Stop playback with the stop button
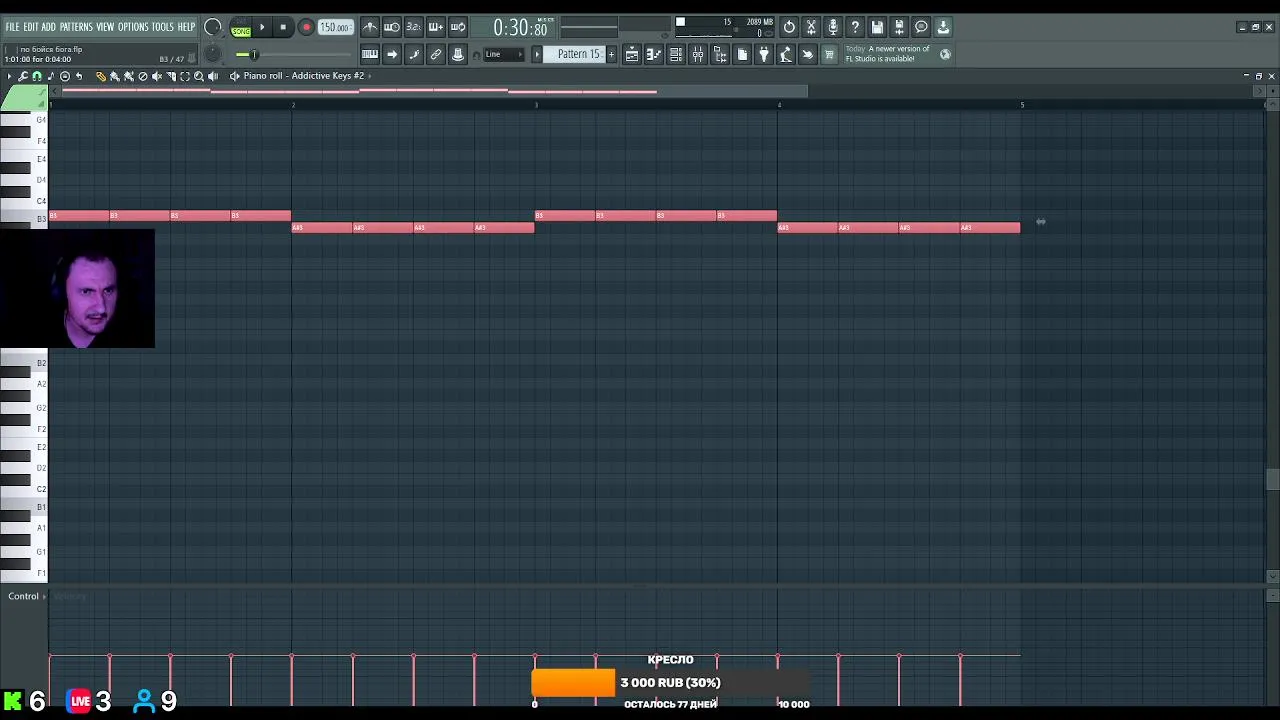The width and height of the screenshot is (1280, 720). click(283, 27)
